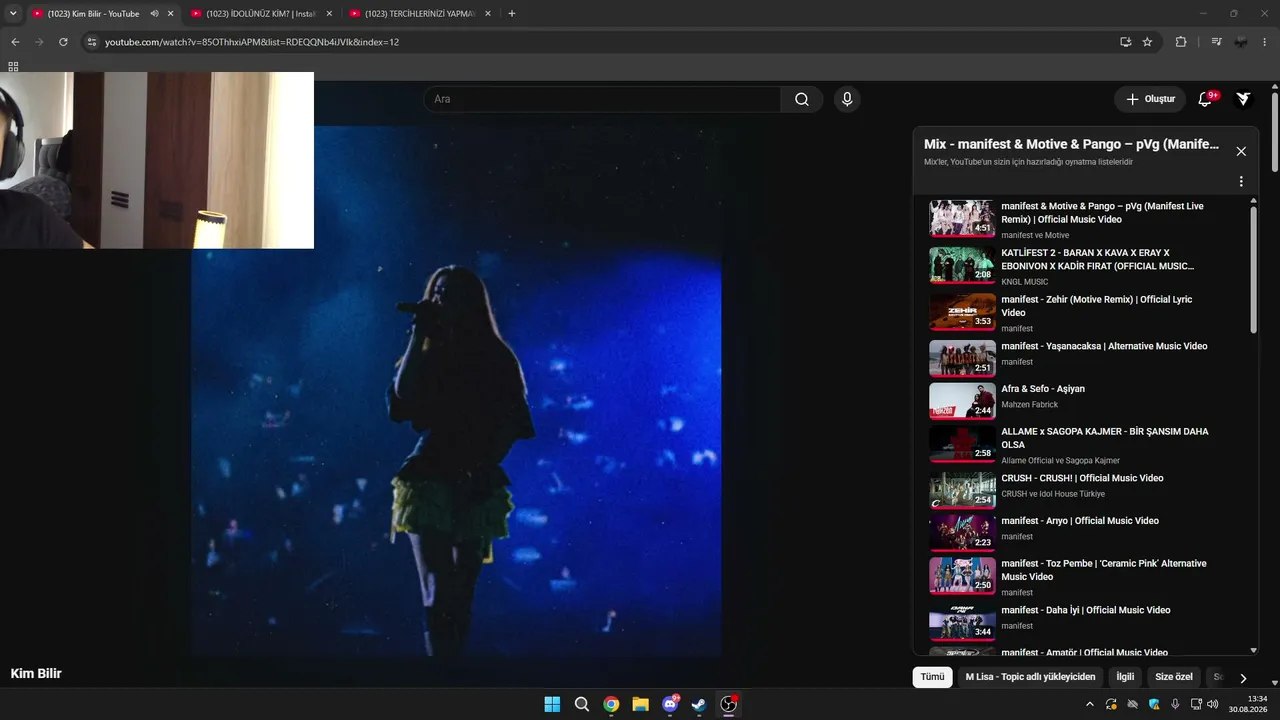
Task: Select the 'Size özel' filter chip
Action: pos(1174,677)
